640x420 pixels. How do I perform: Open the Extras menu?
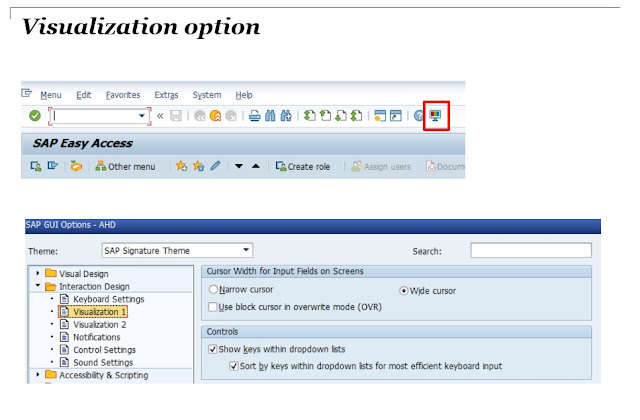166,95
